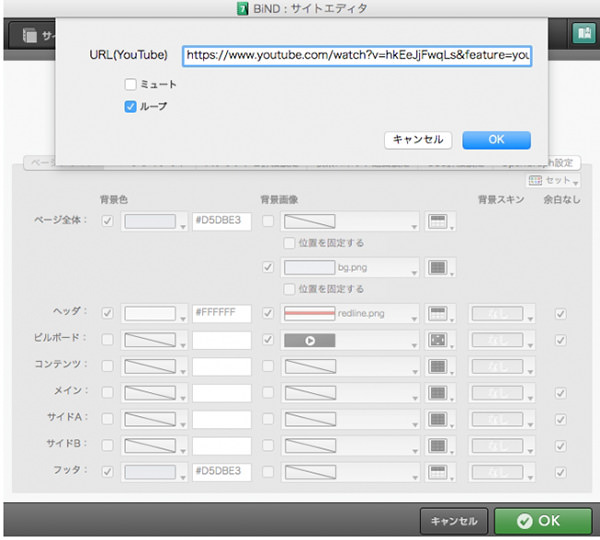Toggle ヘッダ background color checkbox
Screen dimensions: 600x540
point(107,314)
